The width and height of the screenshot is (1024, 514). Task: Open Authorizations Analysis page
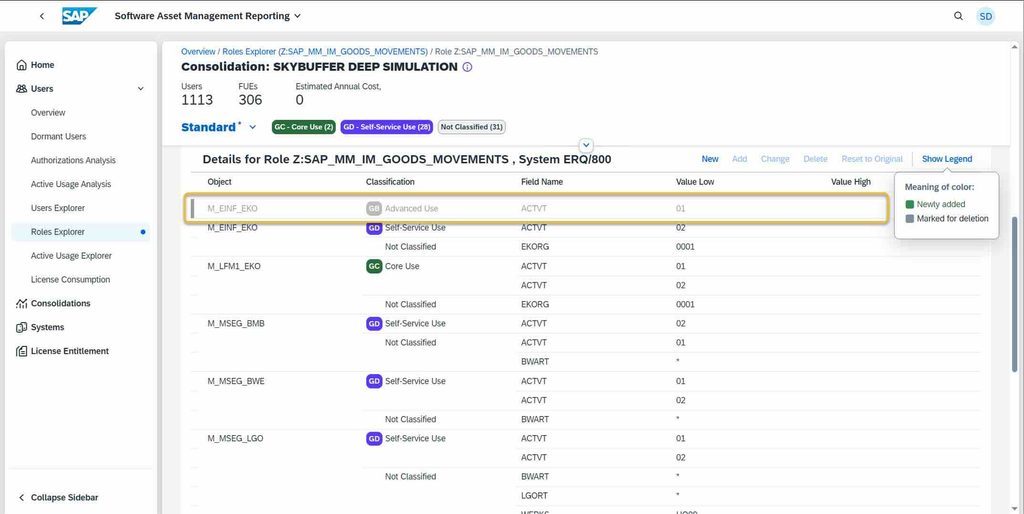click(73, 160)
